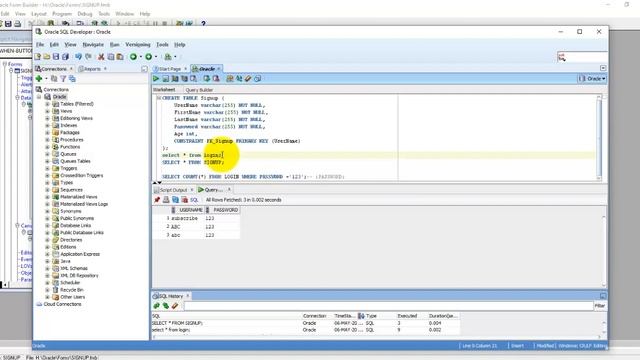The image size is (640, 360).
Task: Click the Help question mark in Forms Builder
Action: point(203,24)
